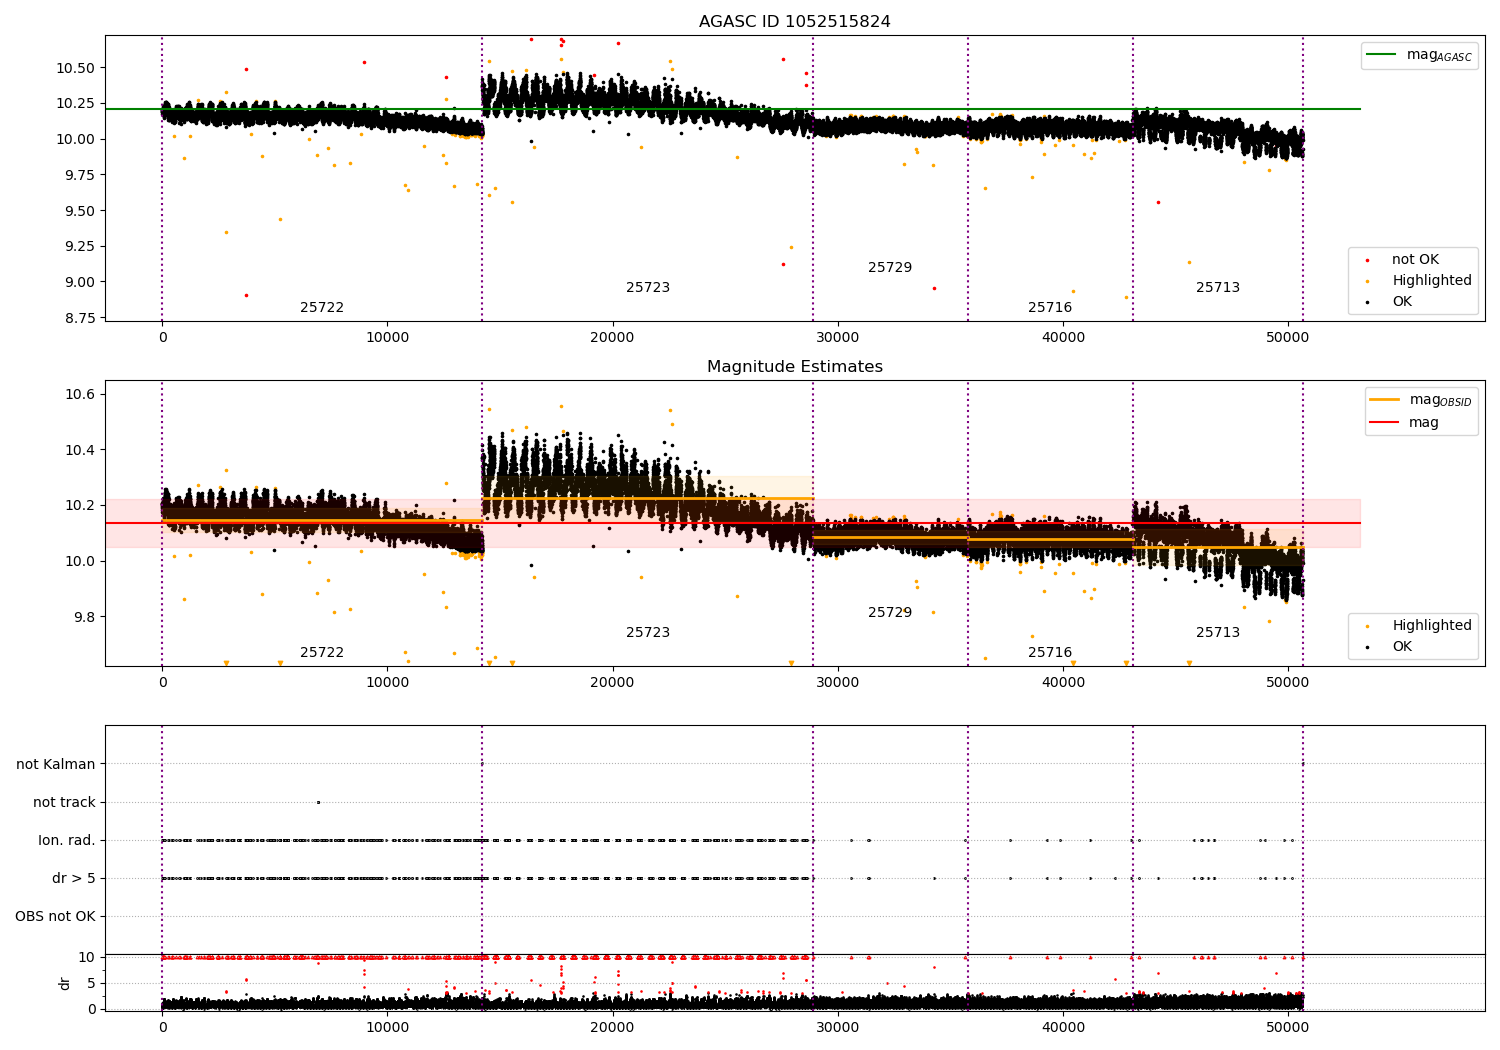
Task: Select the mag AGASC legend entry
Action: click(x=1420, y=55)
